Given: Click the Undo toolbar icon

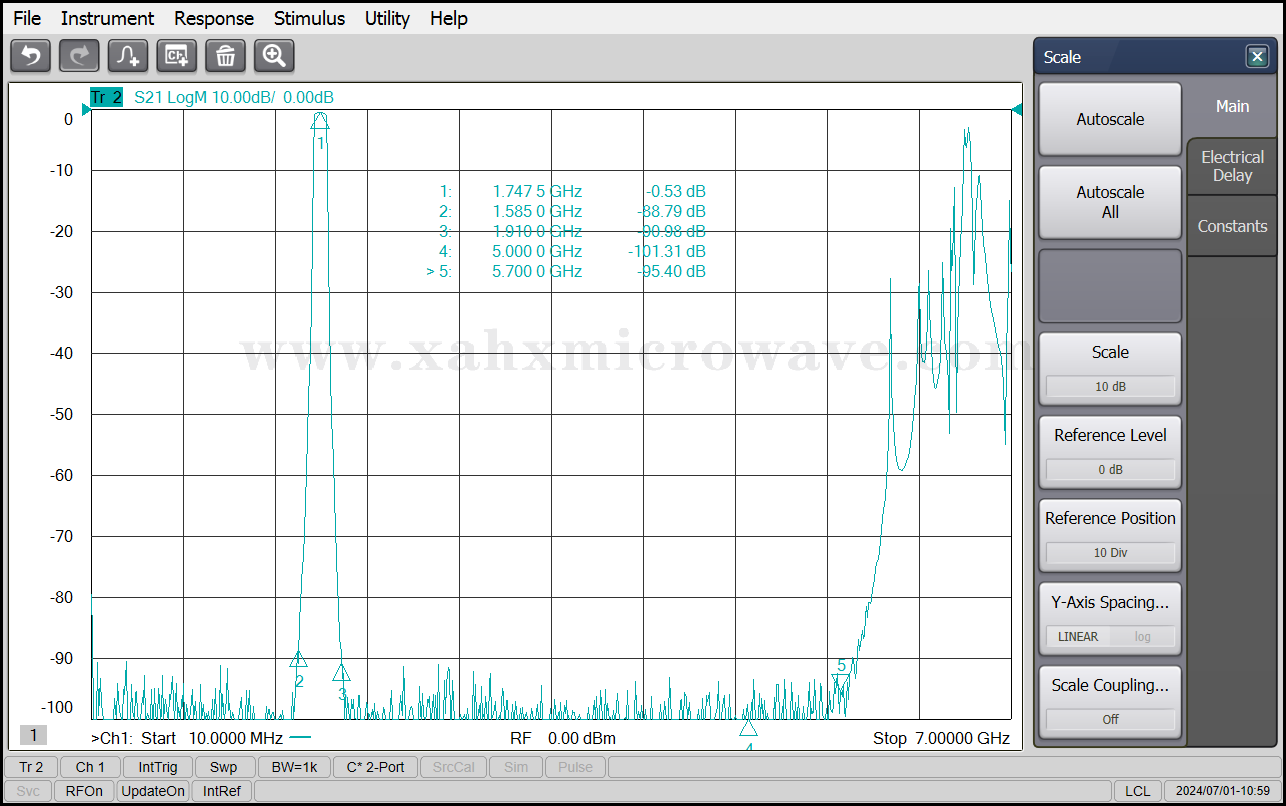Looking at the screenshot, I should point(30,56).
